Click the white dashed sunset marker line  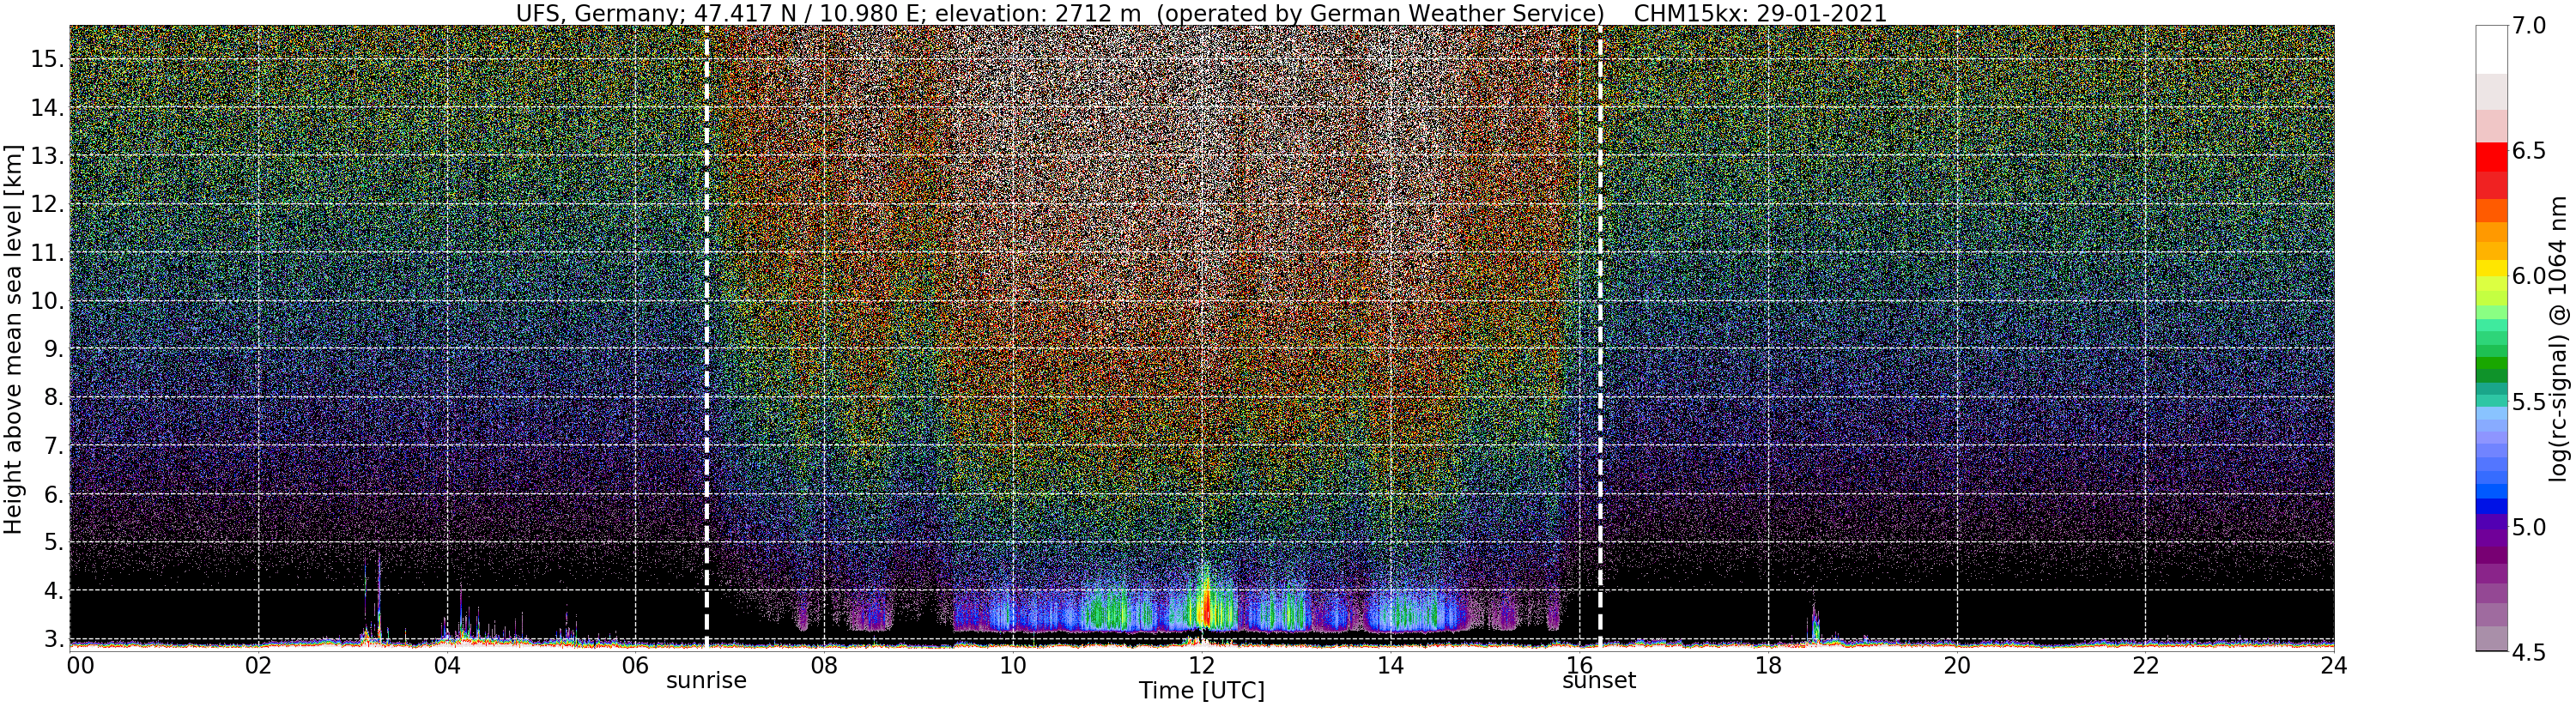[x=1599, y=337]
